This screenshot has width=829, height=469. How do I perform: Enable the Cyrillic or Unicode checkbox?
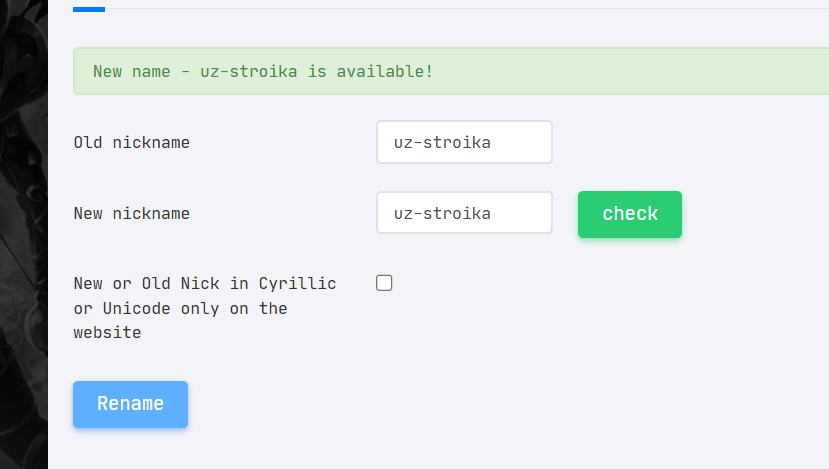(x=384, y=283)
